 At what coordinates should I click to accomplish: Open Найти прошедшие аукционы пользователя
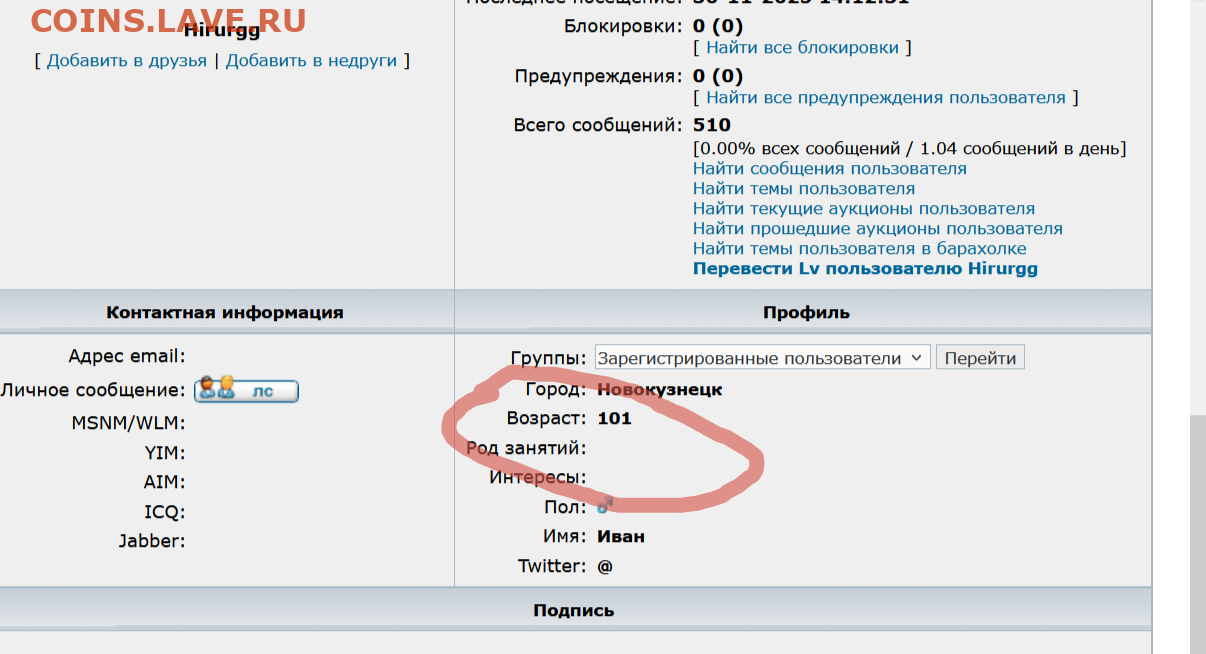point(877,229)
